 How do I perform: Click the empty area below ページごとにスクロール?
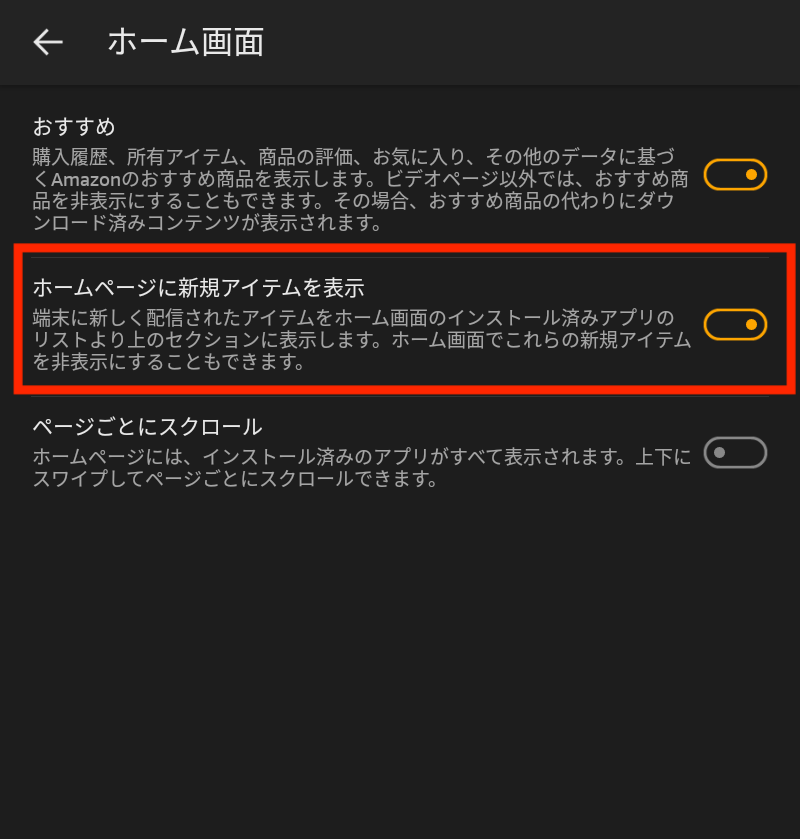[400, 663]
